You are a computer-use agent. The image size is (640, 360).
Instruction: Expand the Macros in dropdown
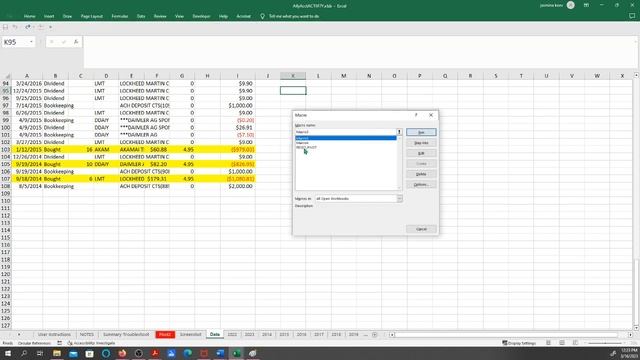(400, 198)
